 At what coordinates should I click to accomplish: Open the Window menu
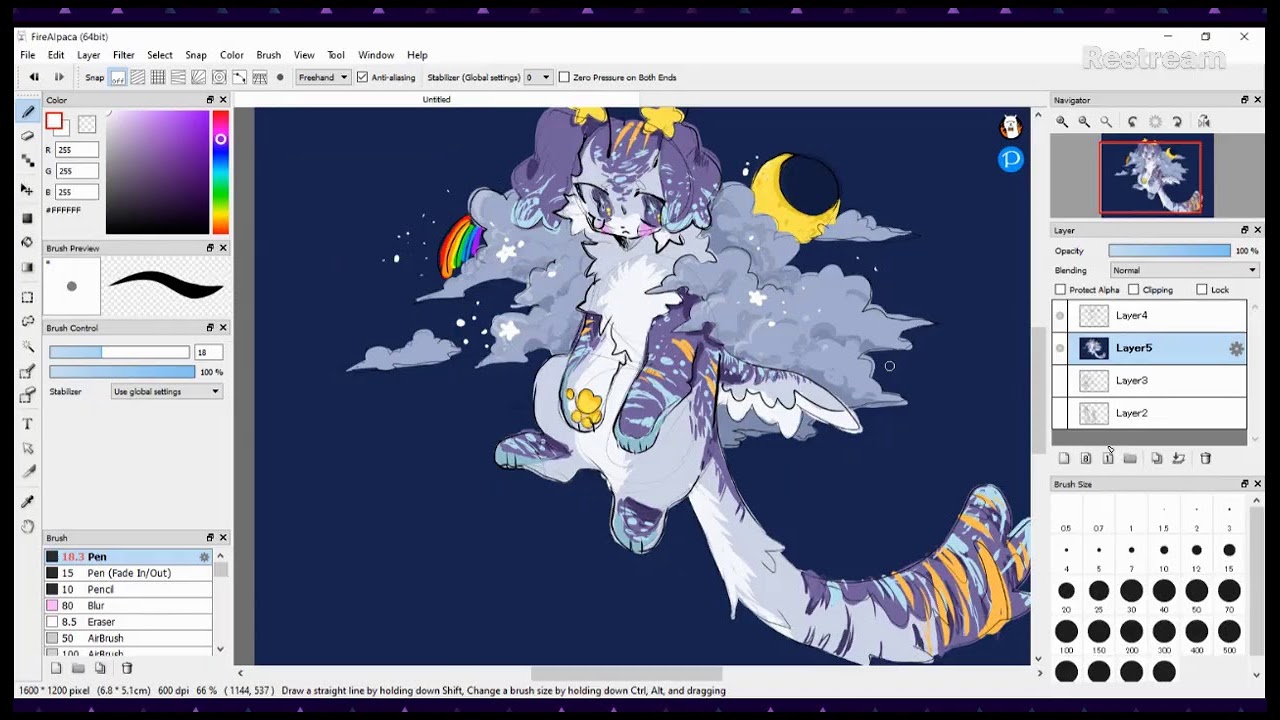click(376, 55)
